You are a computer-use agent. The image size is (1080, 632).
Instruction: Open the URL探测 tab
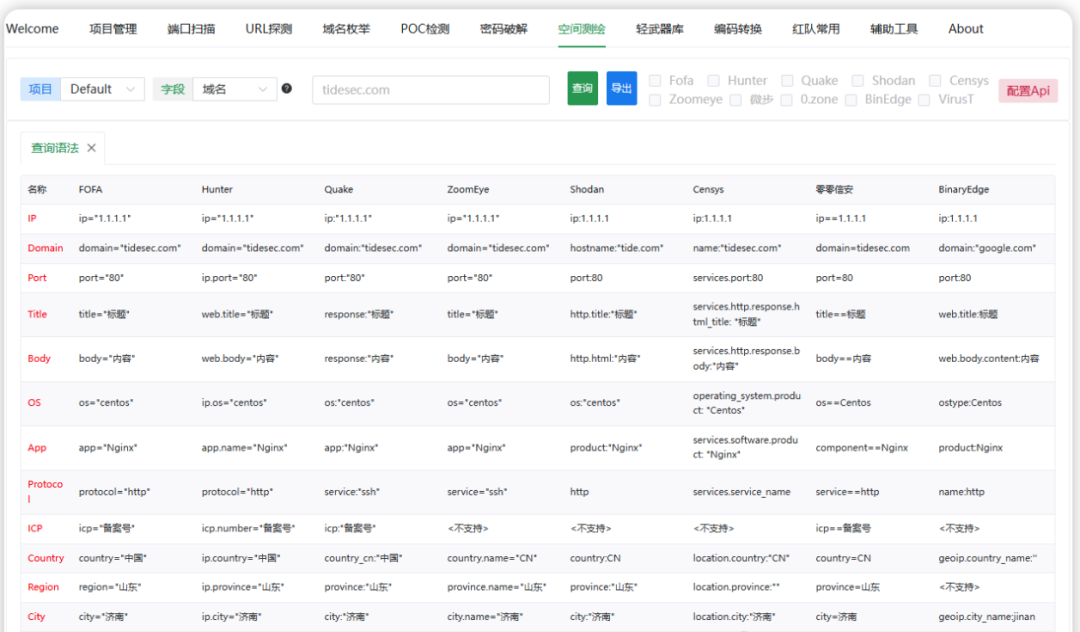coord(269,29)
